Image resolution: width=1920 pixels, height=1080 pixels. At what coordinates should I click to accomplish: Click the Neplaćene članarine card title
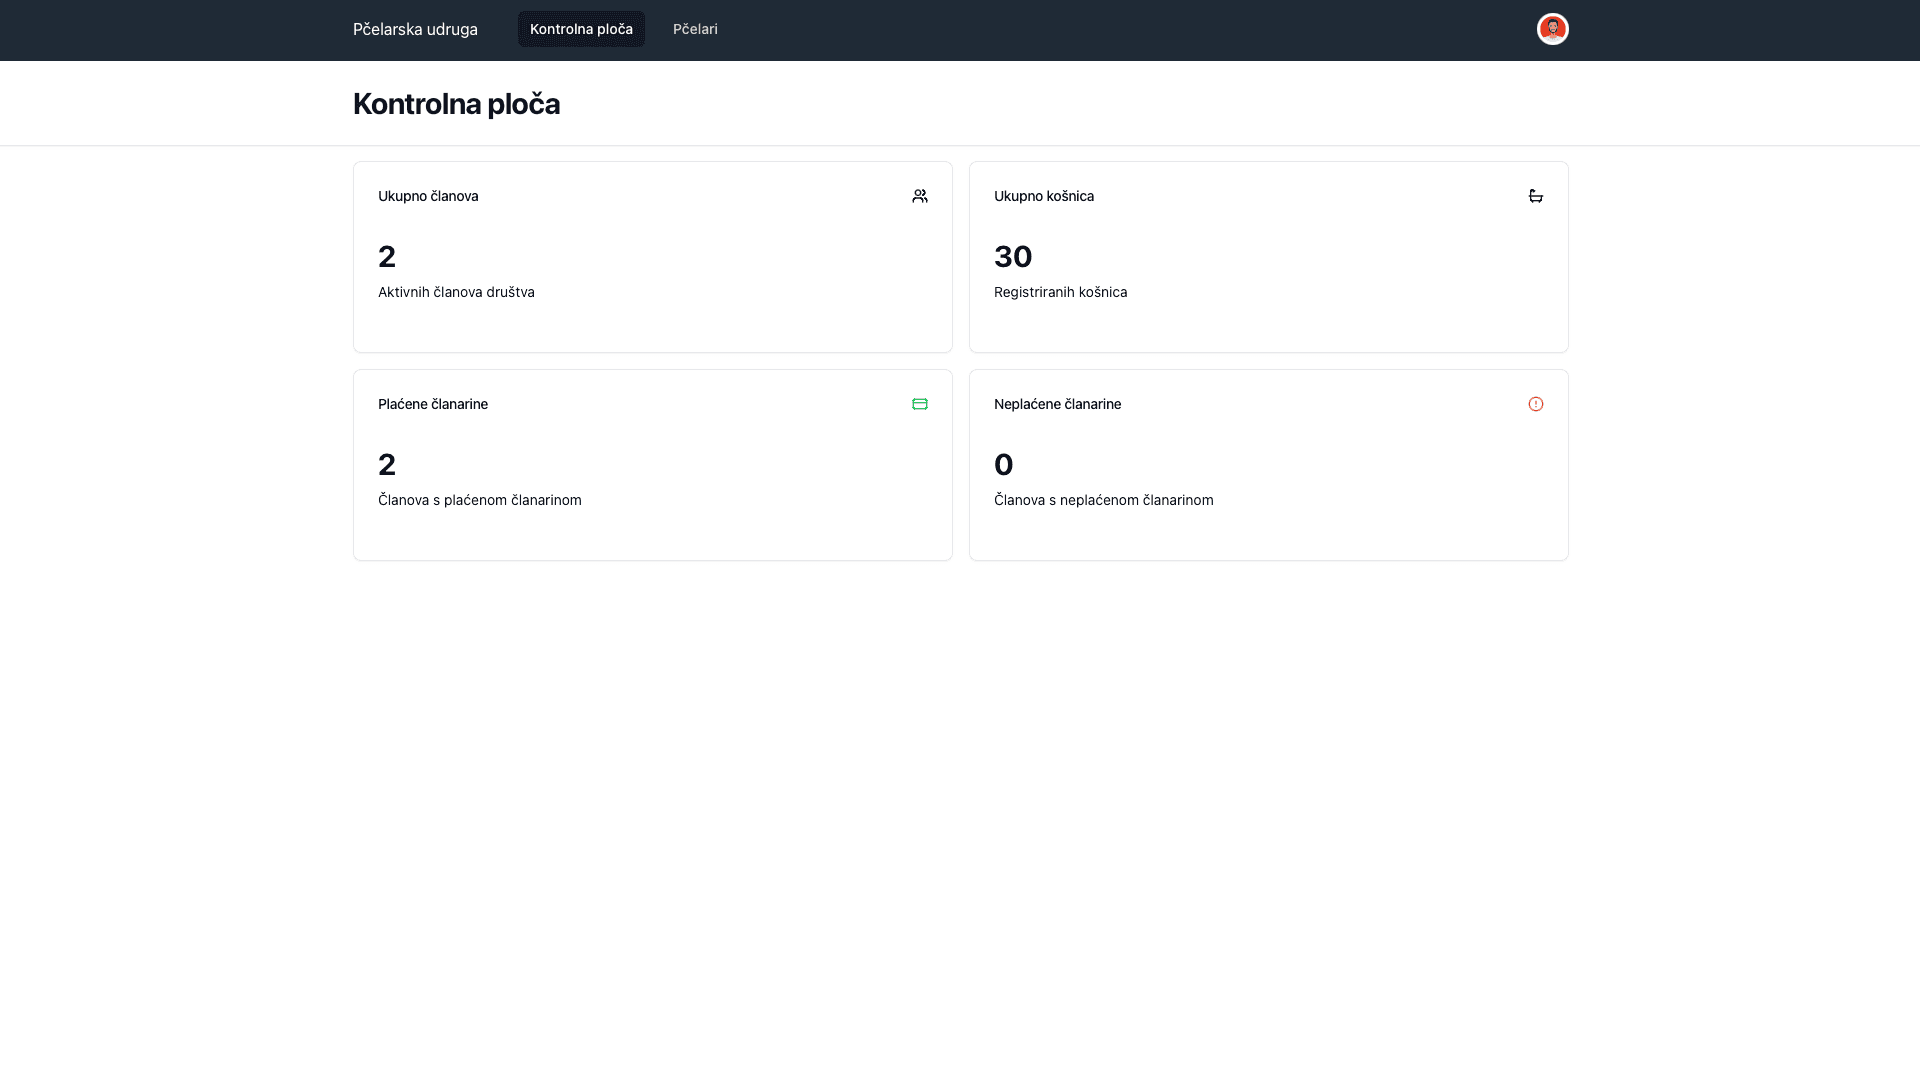(1057, 404)
